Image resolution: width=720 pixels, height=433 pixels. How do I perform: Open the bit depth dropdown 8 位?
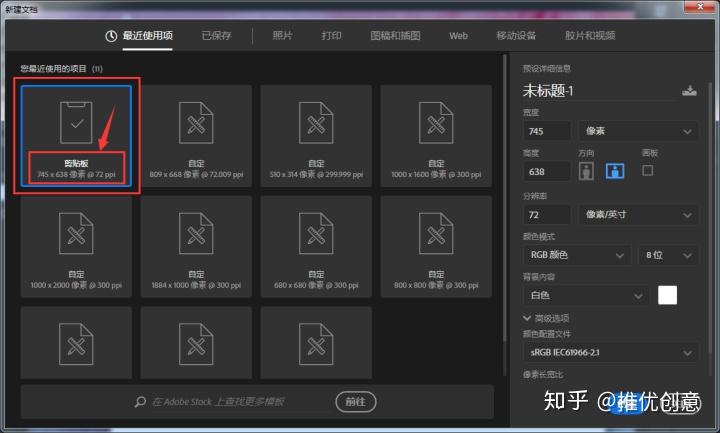668,255
